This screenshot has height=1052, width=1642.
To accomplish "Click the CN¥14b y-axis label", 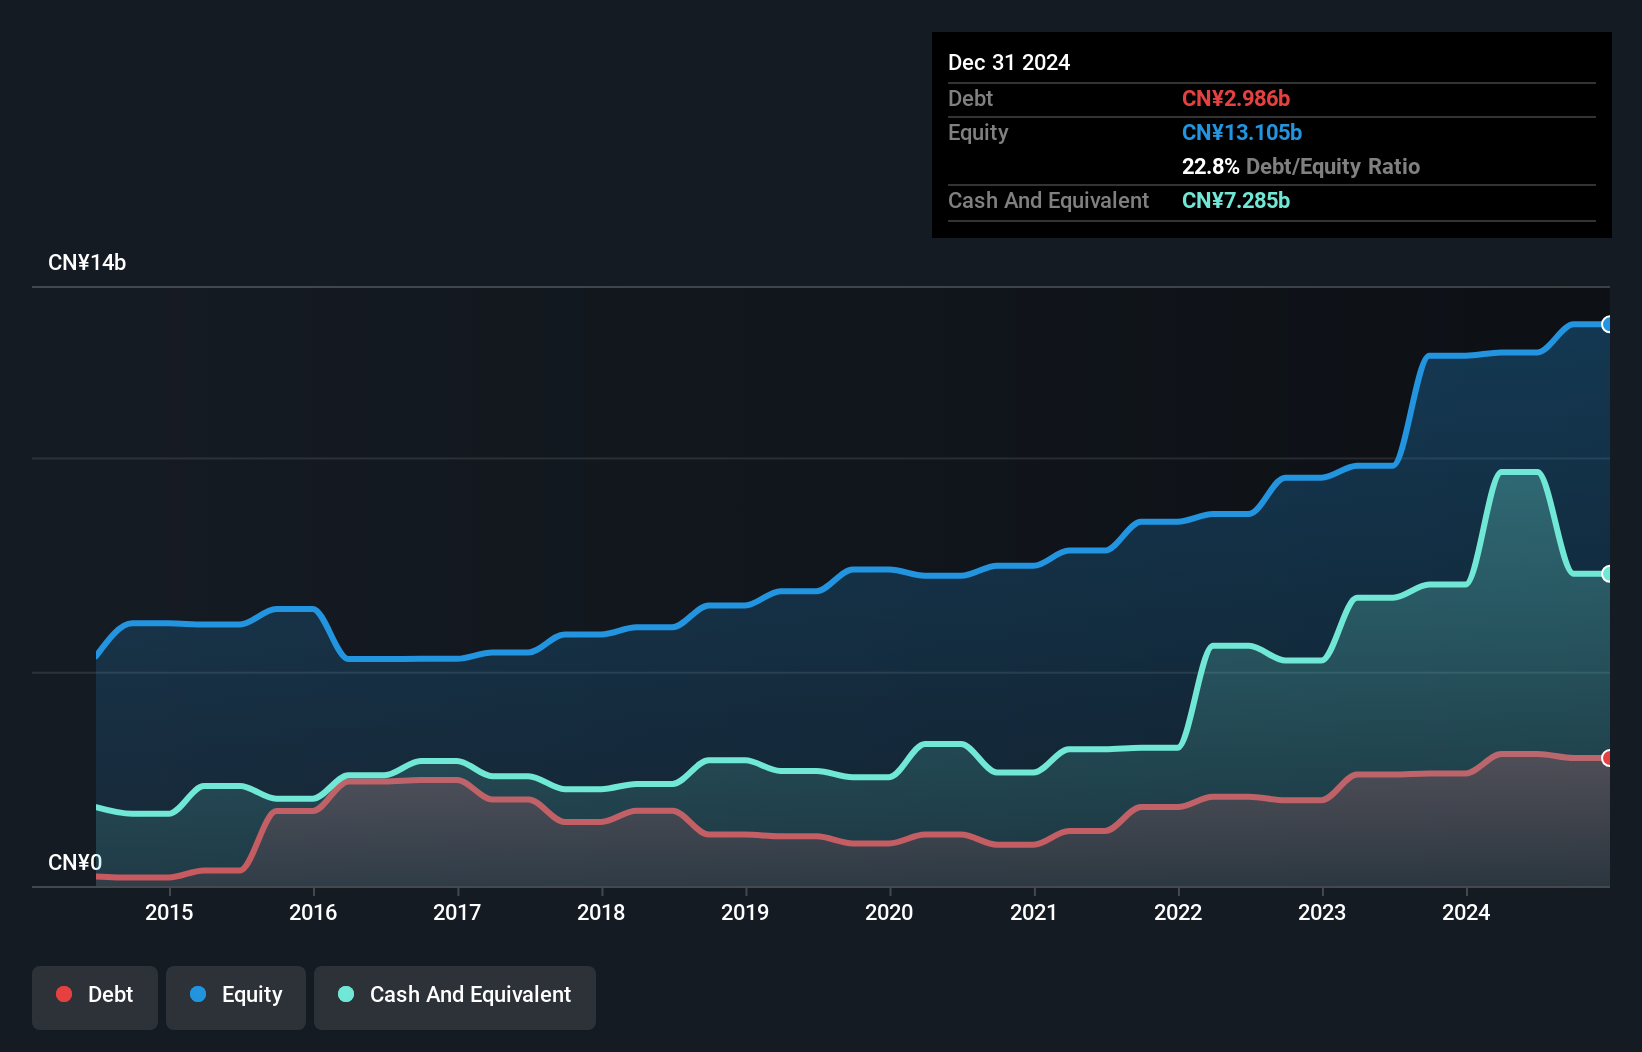I will [87, 263].
